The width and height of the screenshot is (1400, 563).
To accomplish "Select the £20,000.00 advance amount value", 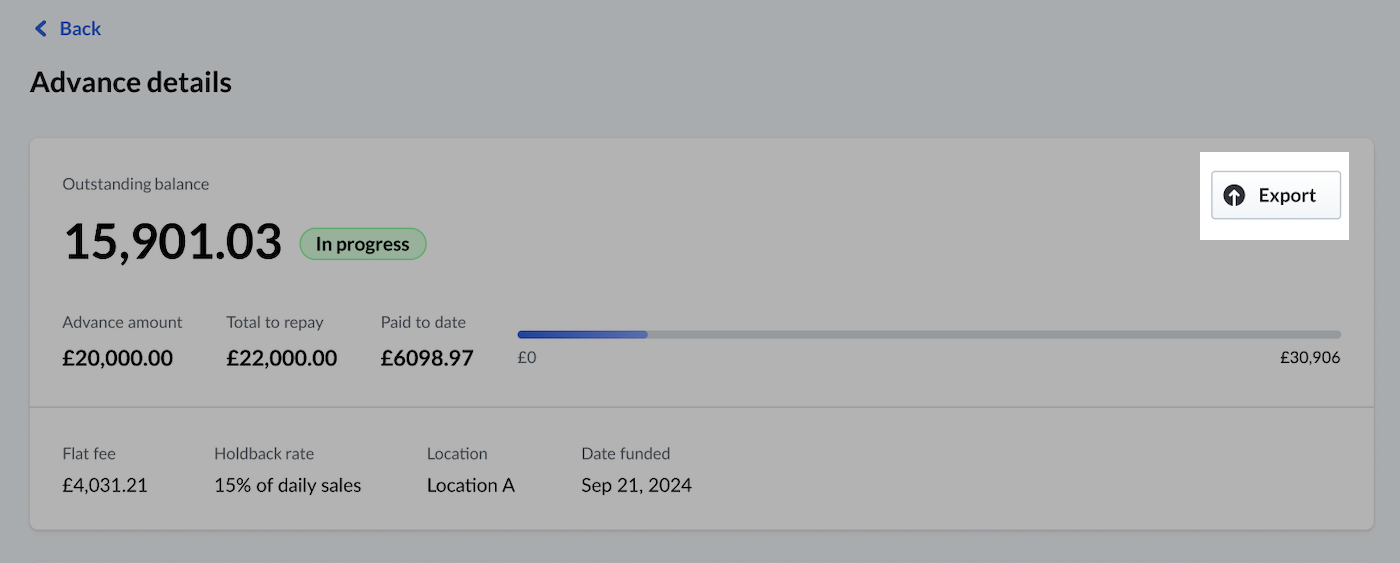I will pos(117,358).
